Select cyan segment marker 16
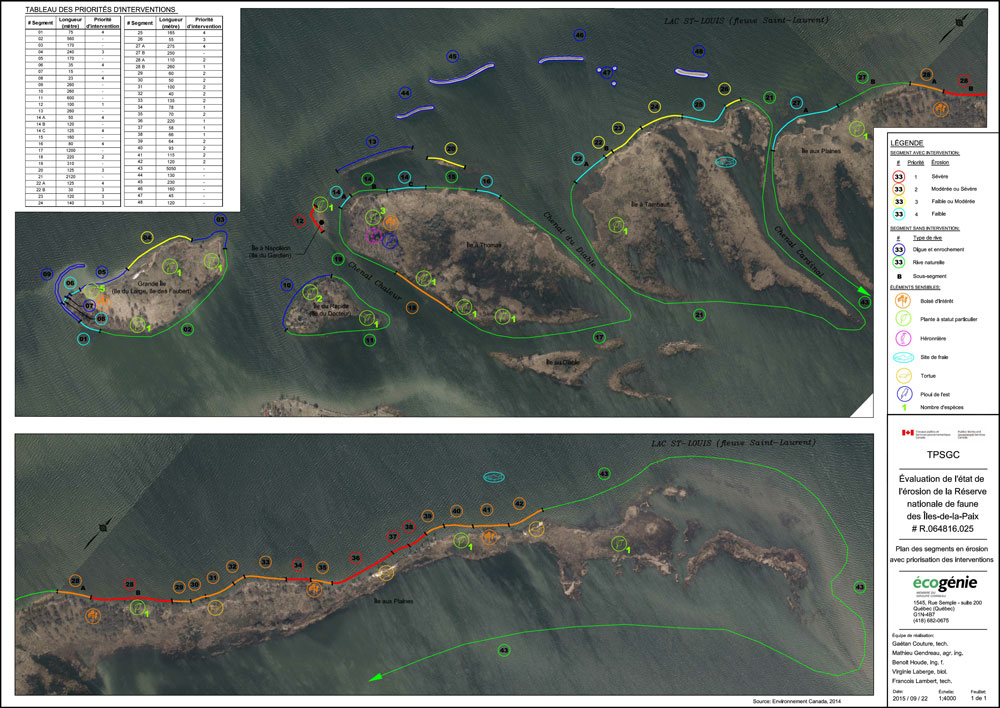This screenshot has height=708, width=1000. (486, 181)
